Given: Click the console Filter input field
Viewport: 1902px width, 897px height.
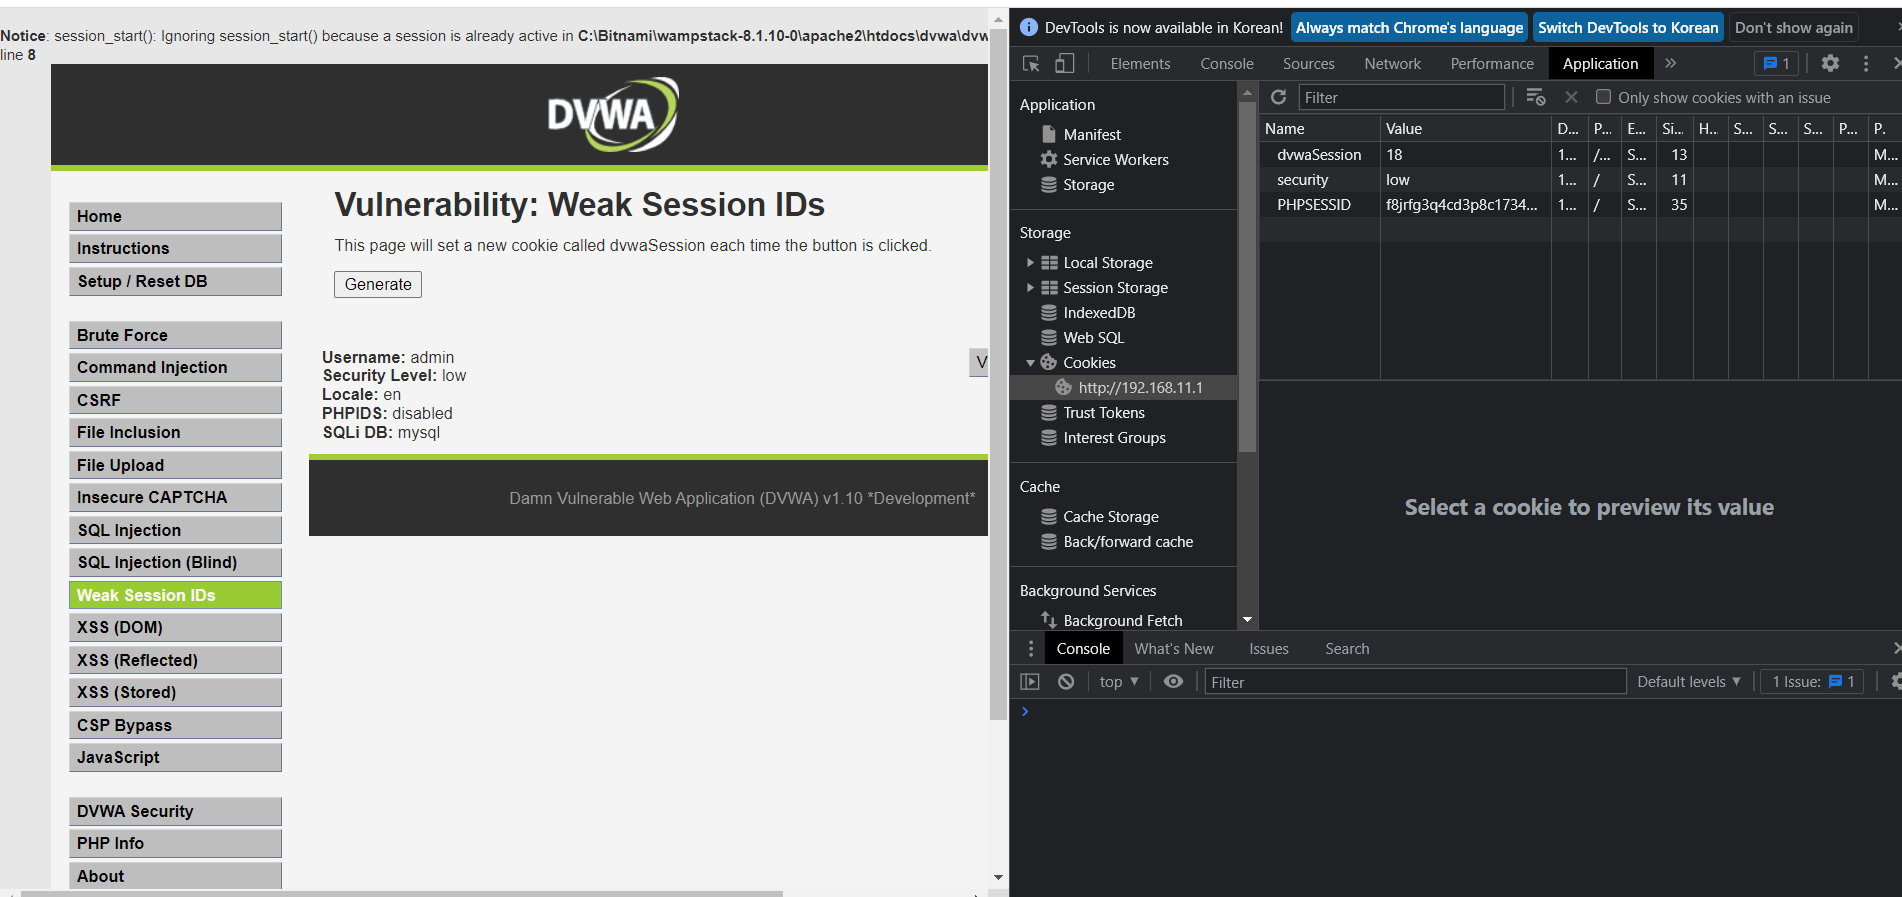Looking at the screenshot, I should tap(1415, 682).
